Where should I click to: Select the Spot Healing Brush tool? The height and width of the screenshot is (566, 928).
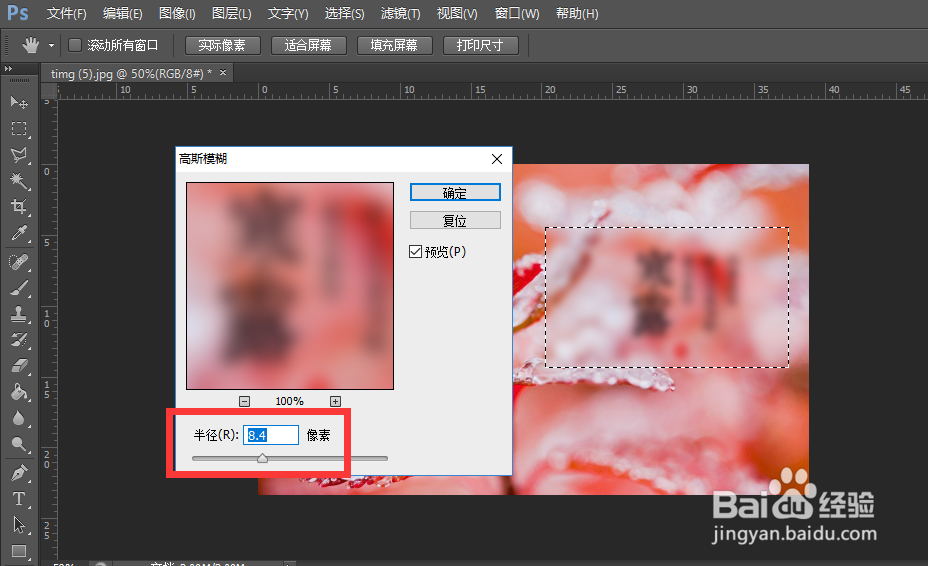point(19,262)
